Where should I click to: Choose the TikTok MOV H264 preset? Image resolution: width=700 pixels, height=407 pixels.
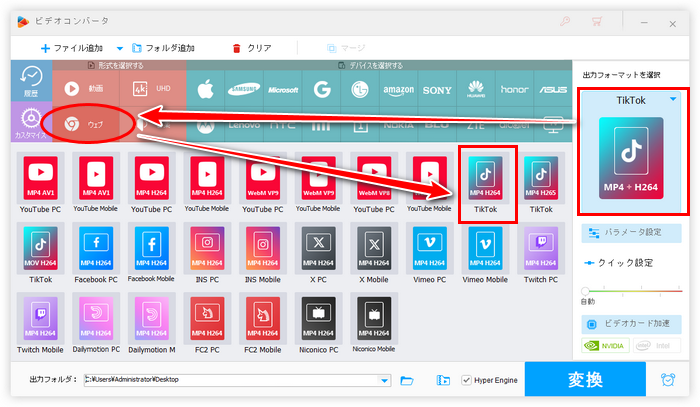40,253
